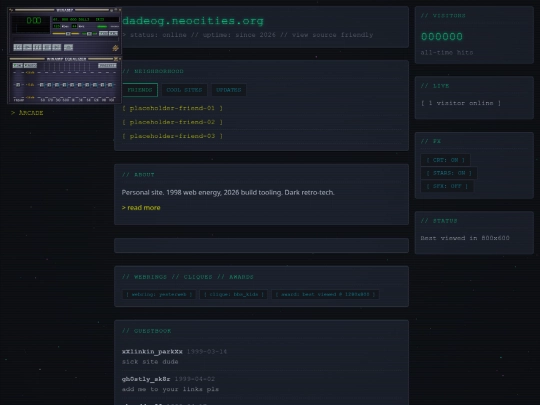Start playback with Winamp play button

tap(28, 48)
